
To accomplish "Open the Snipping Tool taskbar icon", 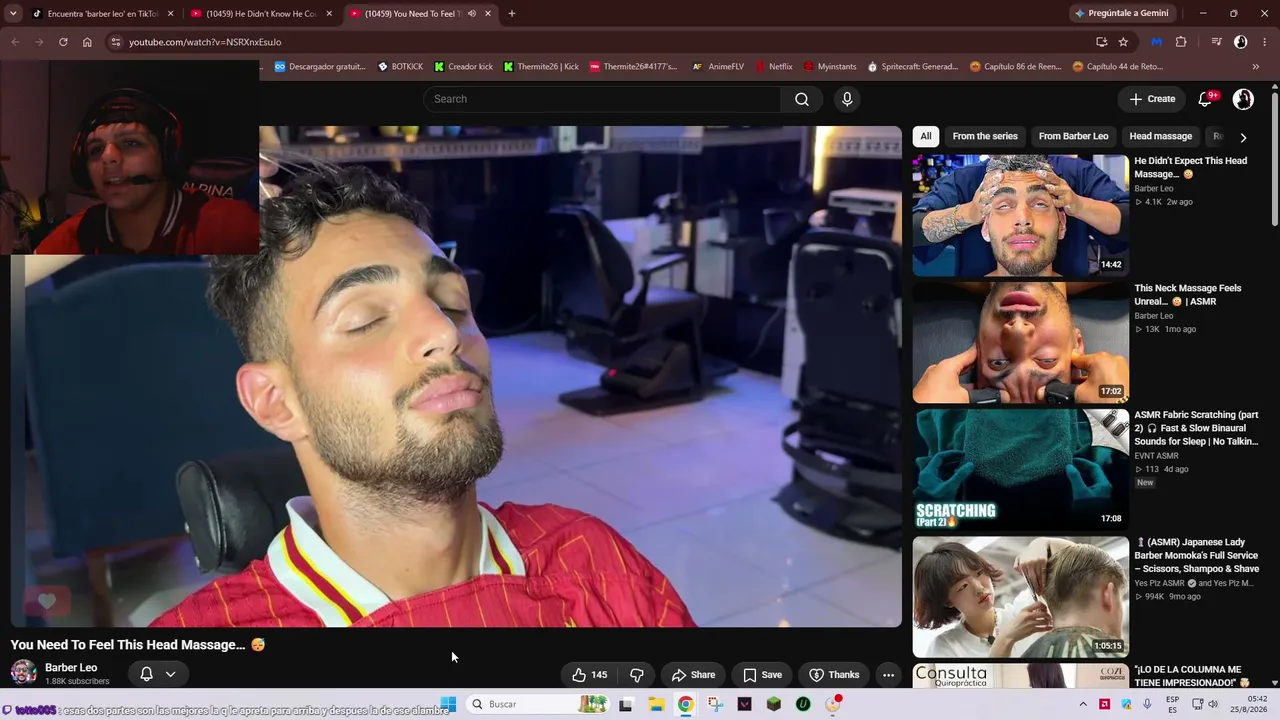I will pyautogui.click(x=715, y=704).
